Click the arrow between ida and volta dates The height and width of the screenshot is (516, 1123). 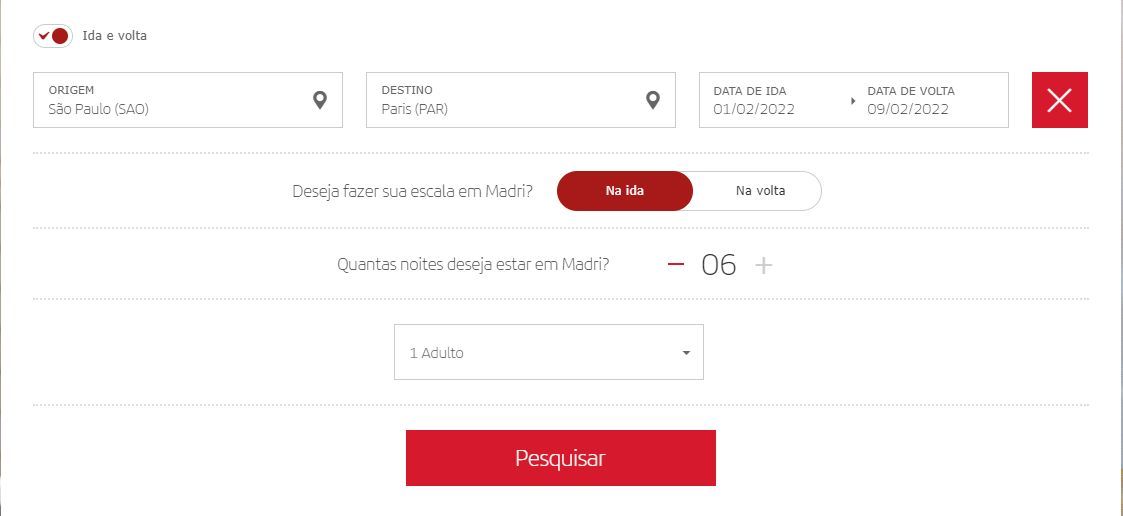[853, 101]
